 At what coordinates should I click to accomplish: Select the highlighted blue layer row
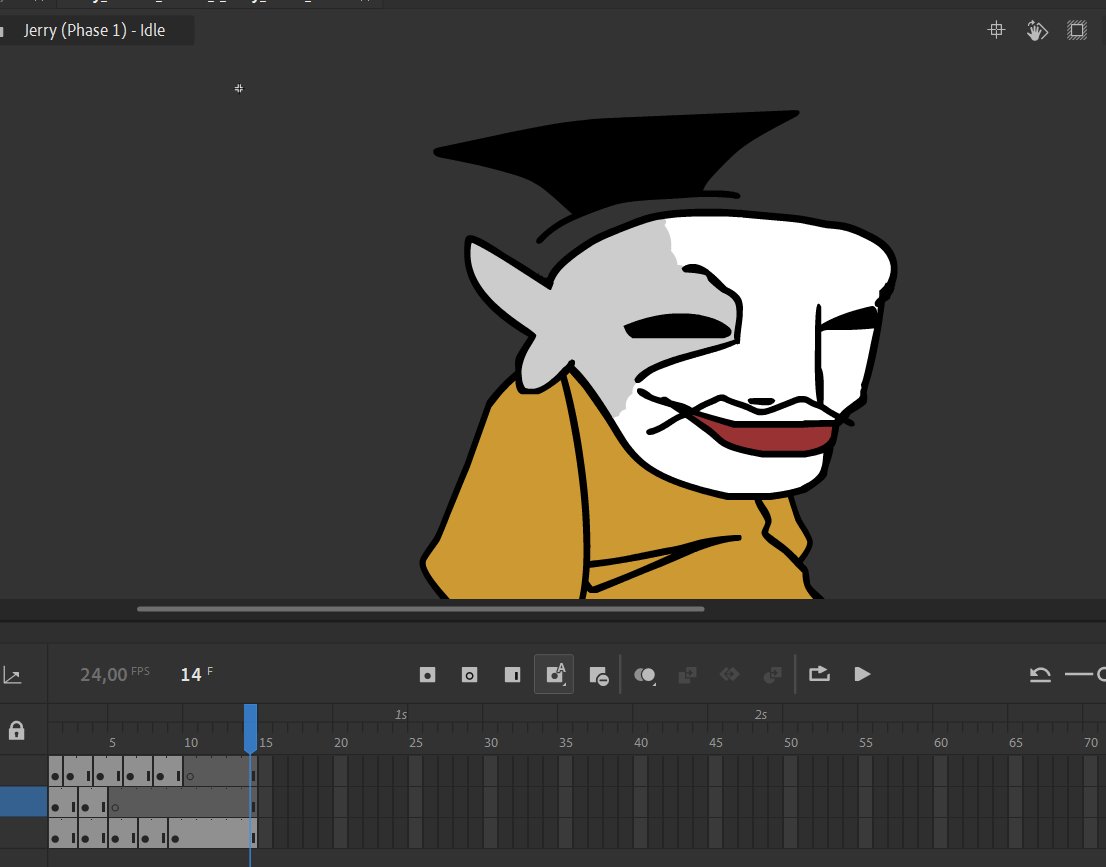pyautogui.click(x=23, y=802)
